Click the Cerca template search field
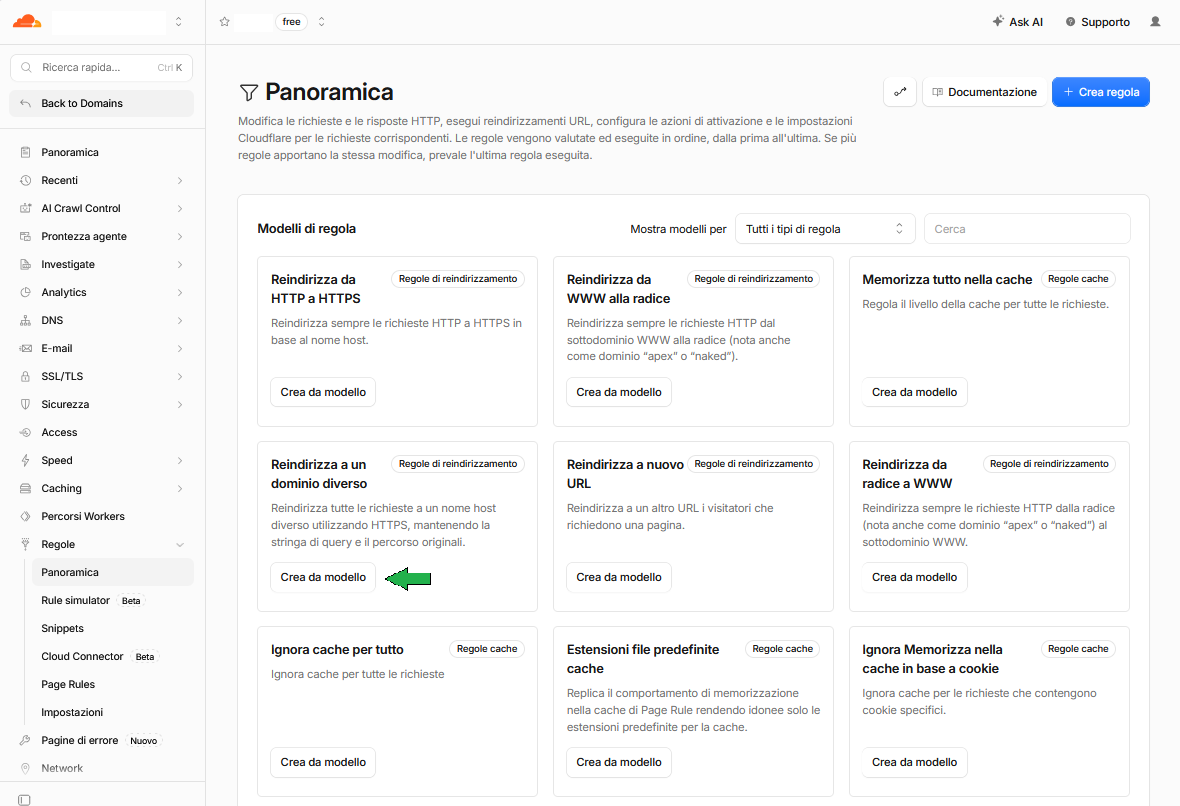 coord(1026,229)
